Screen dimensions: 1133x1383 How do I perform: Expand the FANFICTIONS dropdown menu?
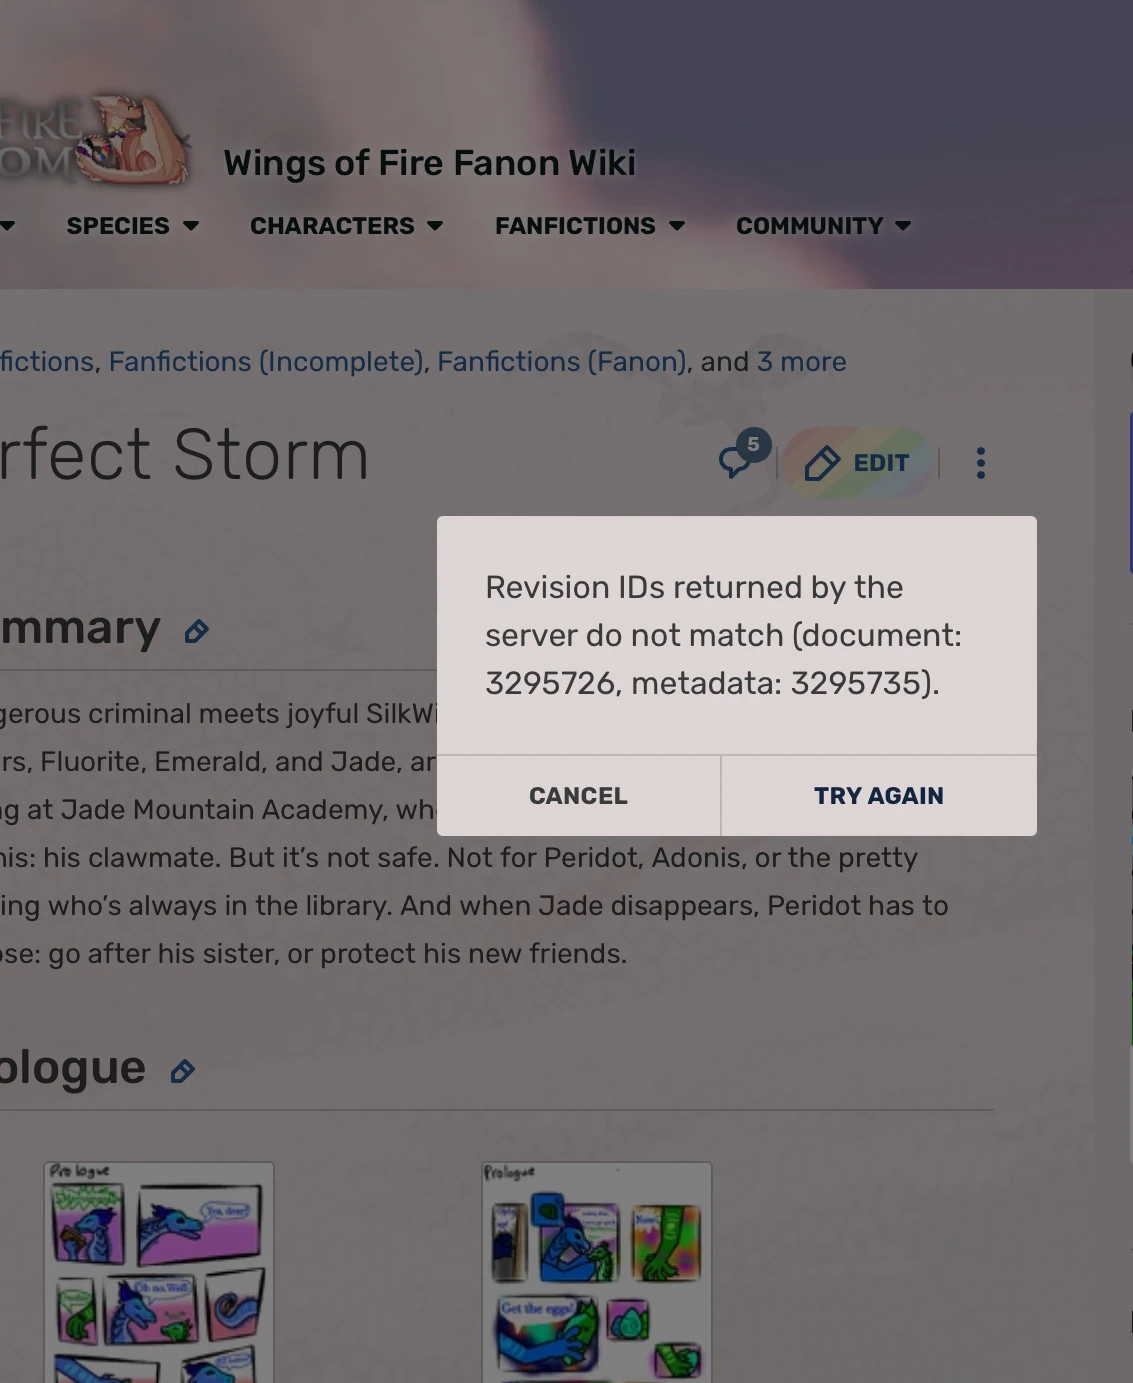click(x=590, y=226)
